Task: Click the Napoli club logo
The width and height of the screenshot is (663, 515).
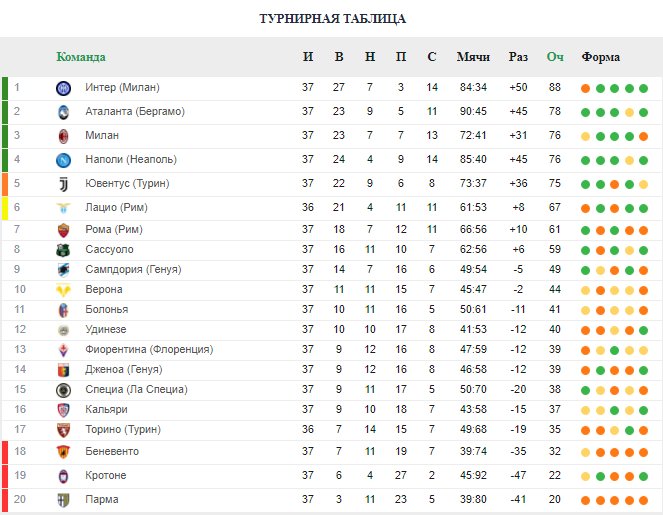Action: (63, 160)
